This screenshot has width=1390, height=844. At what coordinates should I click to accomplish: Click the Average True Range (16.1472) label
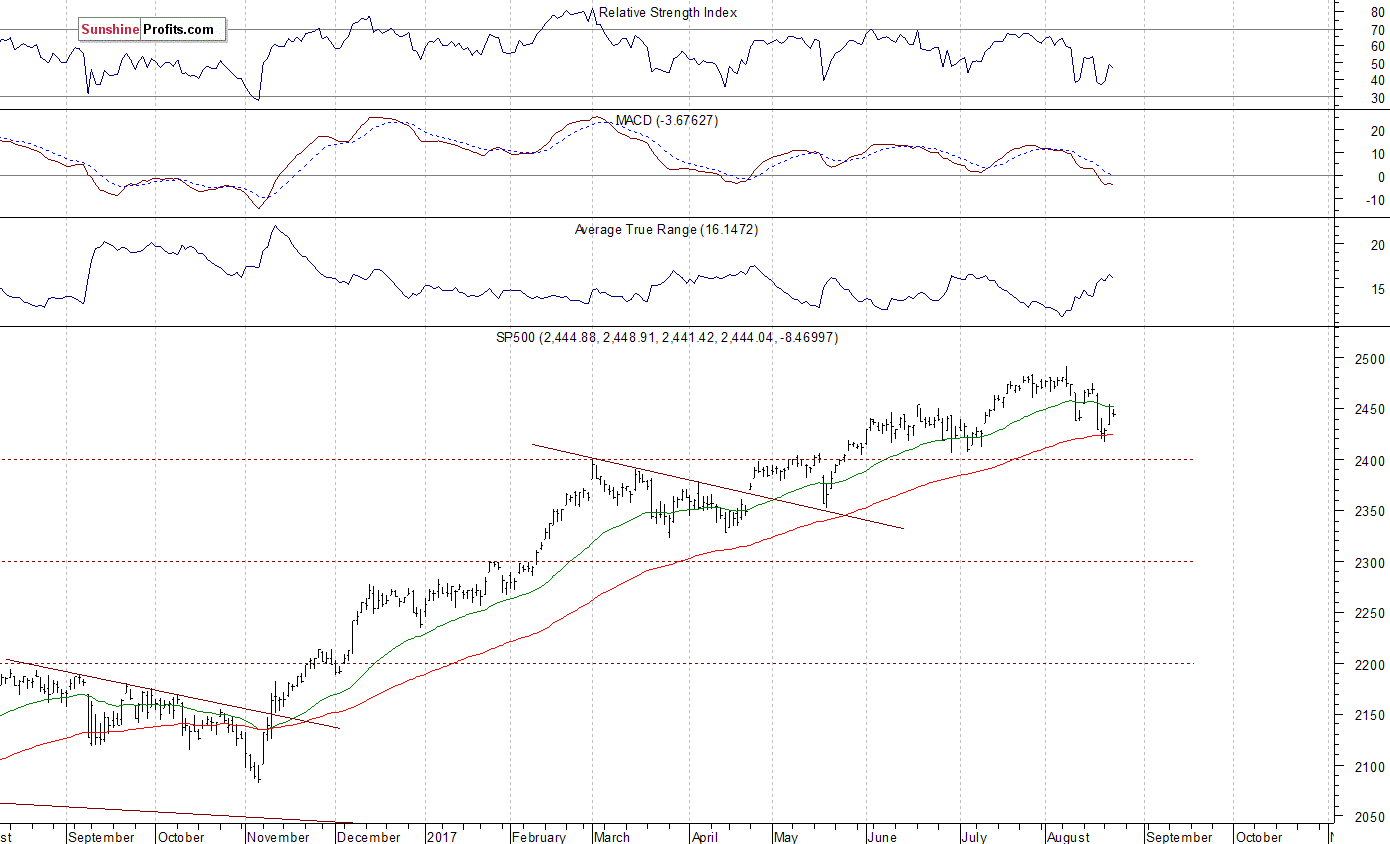point(666,229)
